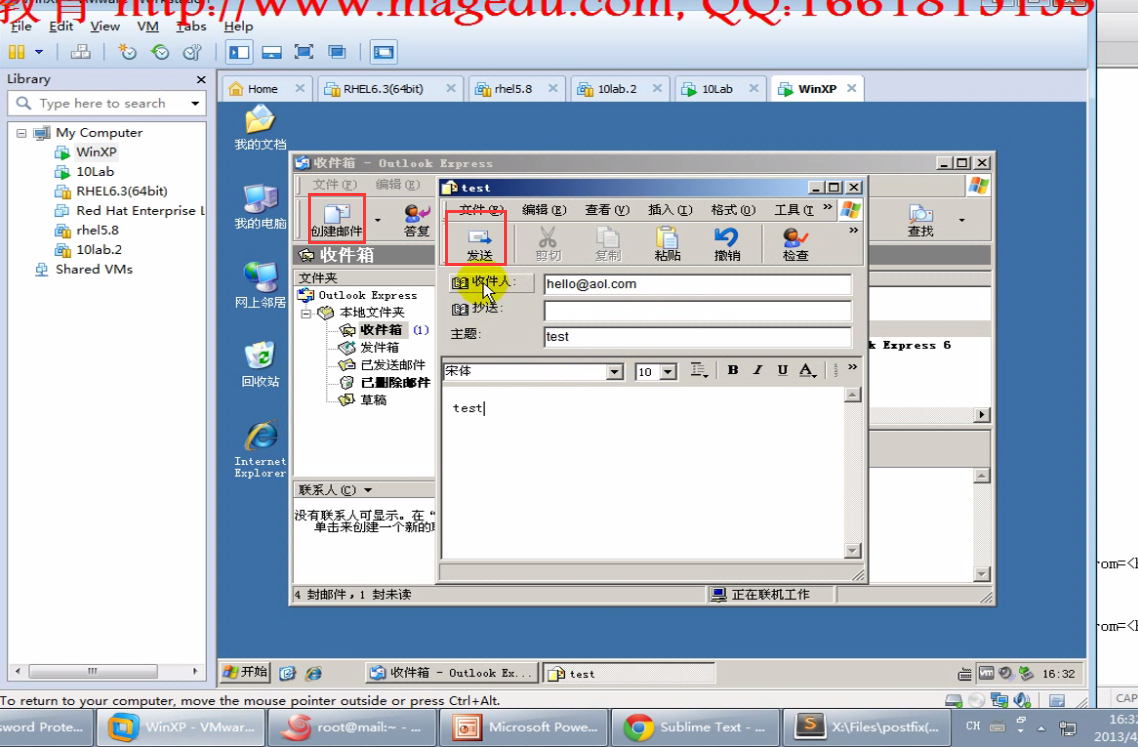1138x747 pixels.
Task: Click the library search text box
Action: pos(109,104)
